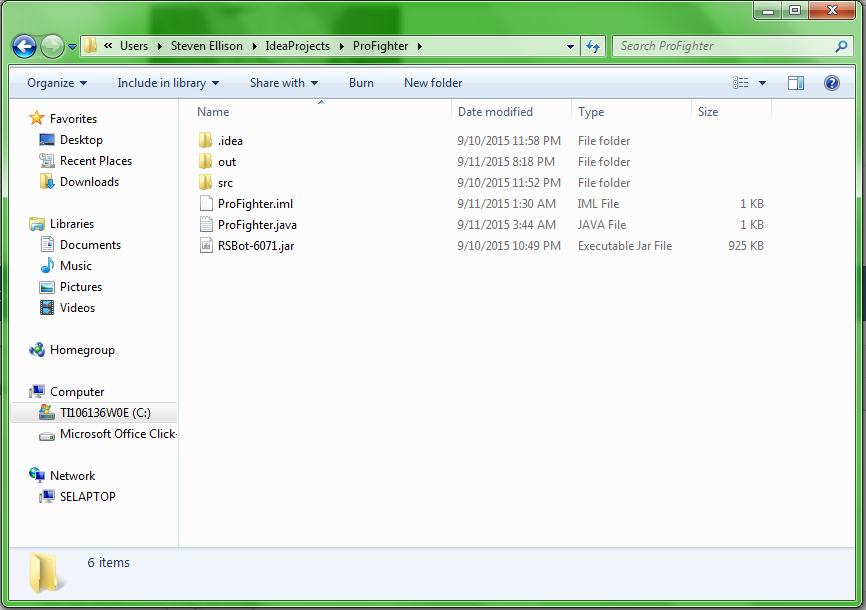The width and height of the screenshot is (866, 610).
Task: Open the address bar history dropdown
Action: point(571,47)
